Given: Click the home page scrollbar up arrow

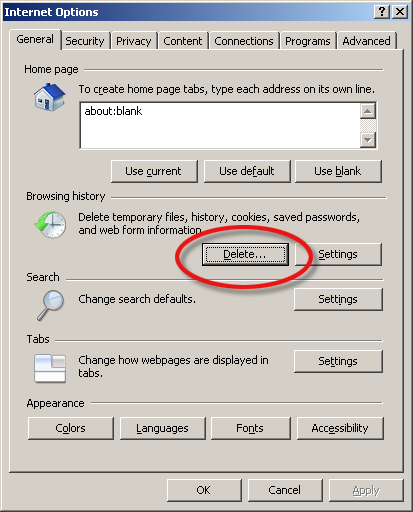Looking at the screenshot, I should (x=368, y=111).
